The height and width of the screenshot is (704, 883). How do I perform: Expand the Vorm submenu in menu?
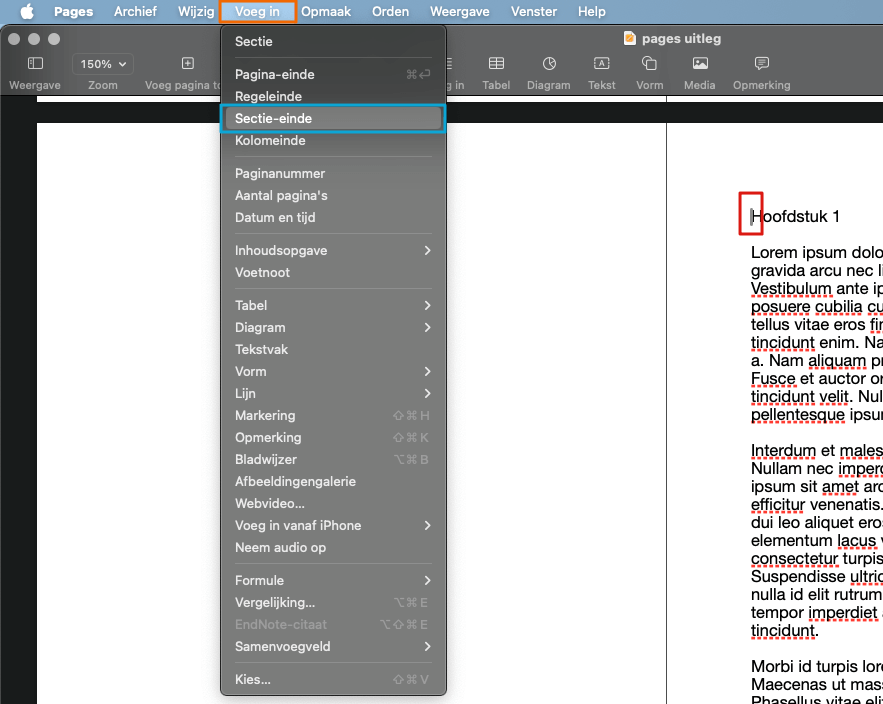427,372
